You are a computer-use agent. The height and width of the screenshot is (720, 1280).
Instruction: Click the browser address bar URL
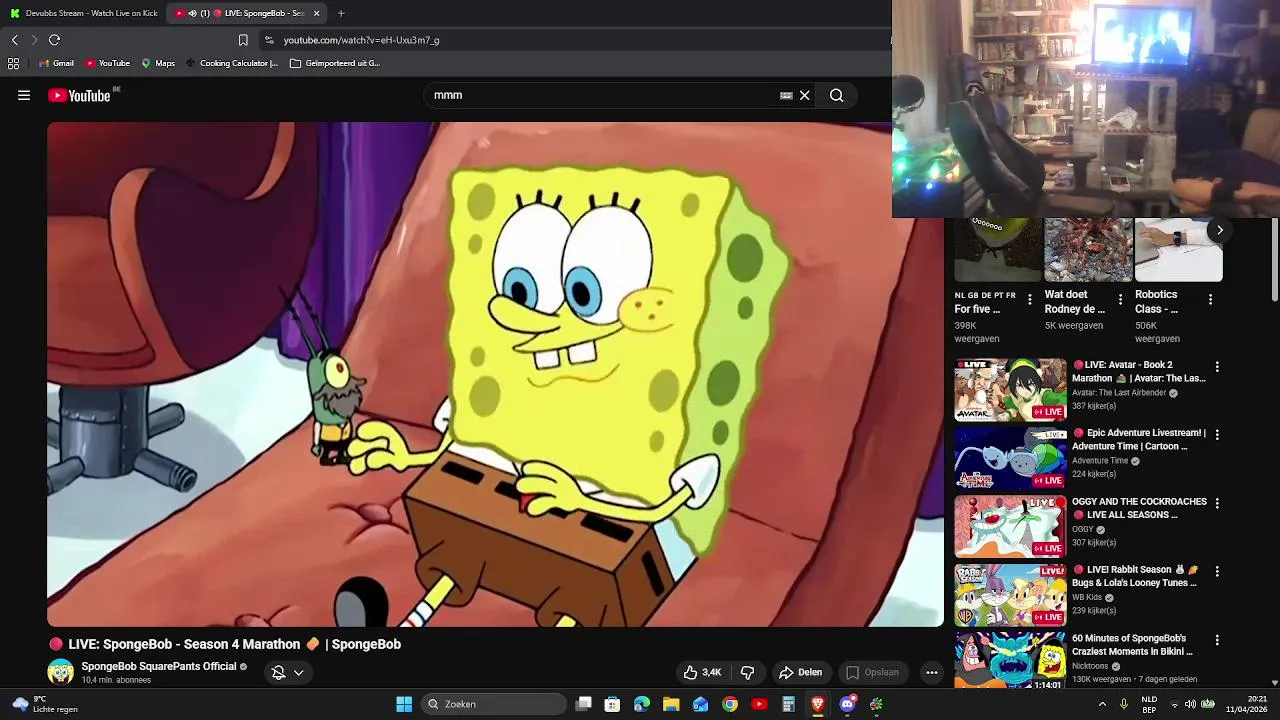361,40
